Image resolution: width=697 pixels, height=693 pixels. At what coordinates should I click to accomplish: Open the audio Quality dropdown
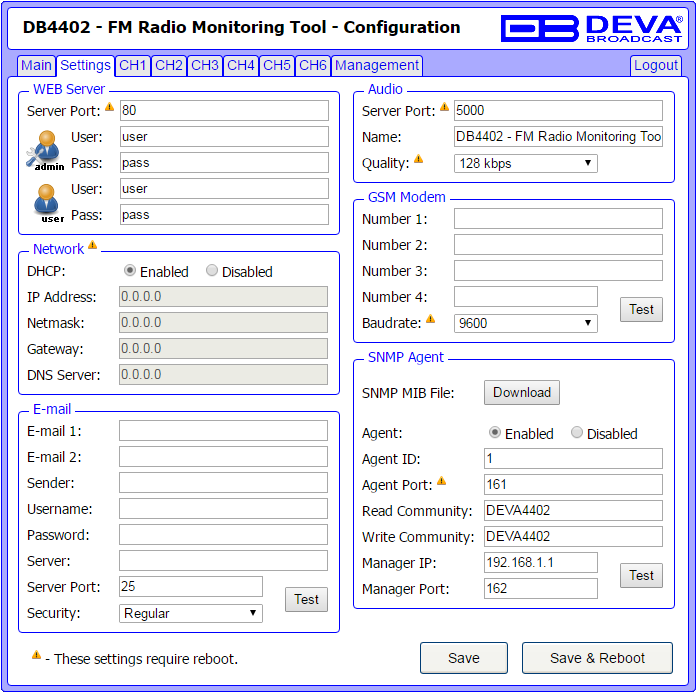(526, 164)
